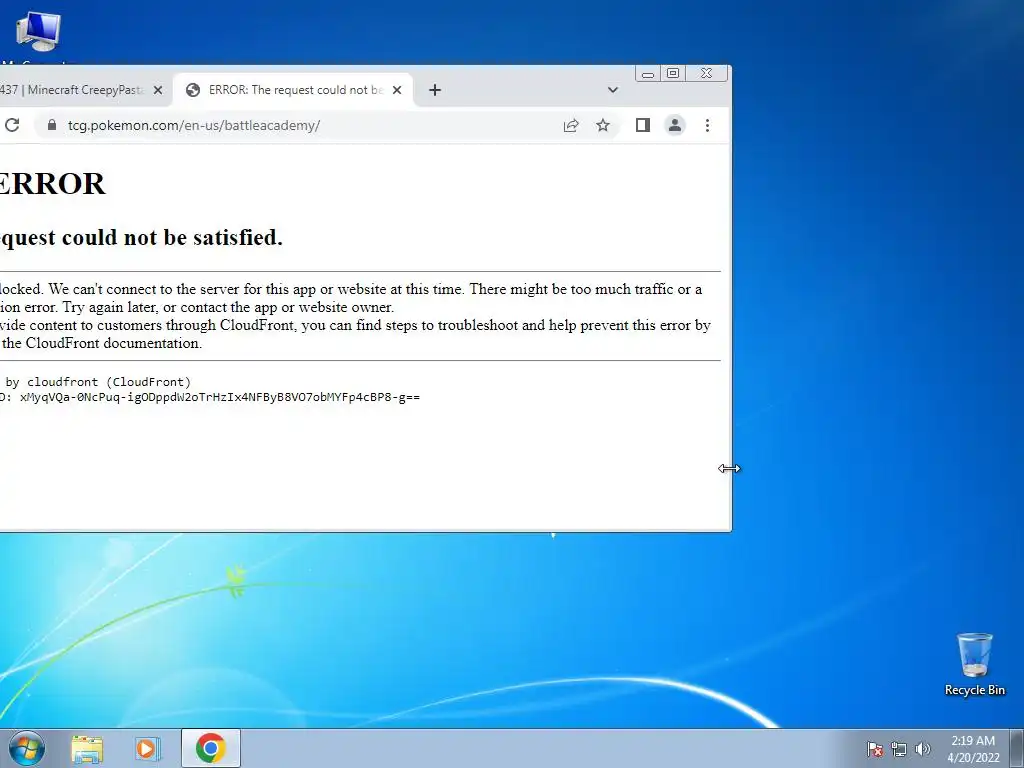Open the volume speaker tray icon

pos(922,748)
